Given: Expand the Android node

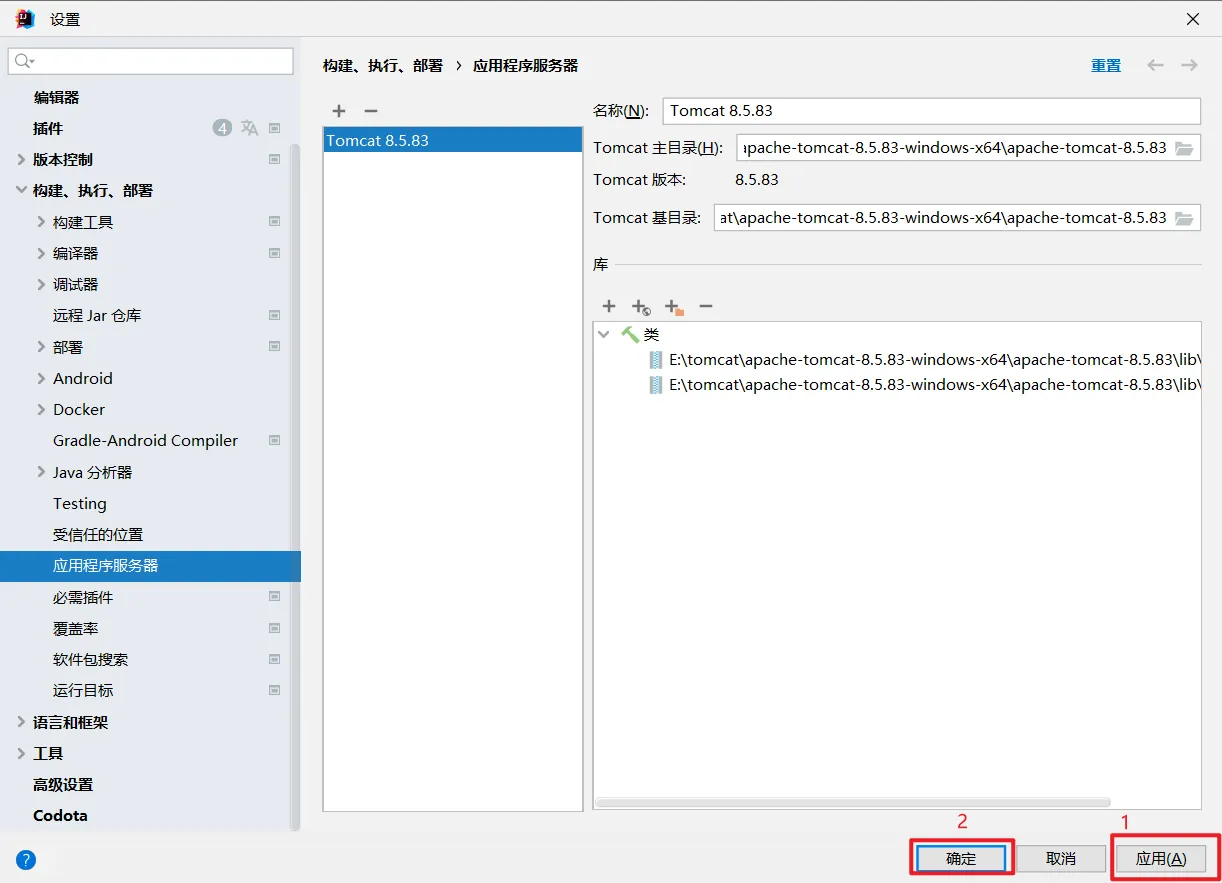Looking at the screenshot, I should point(41,378).
